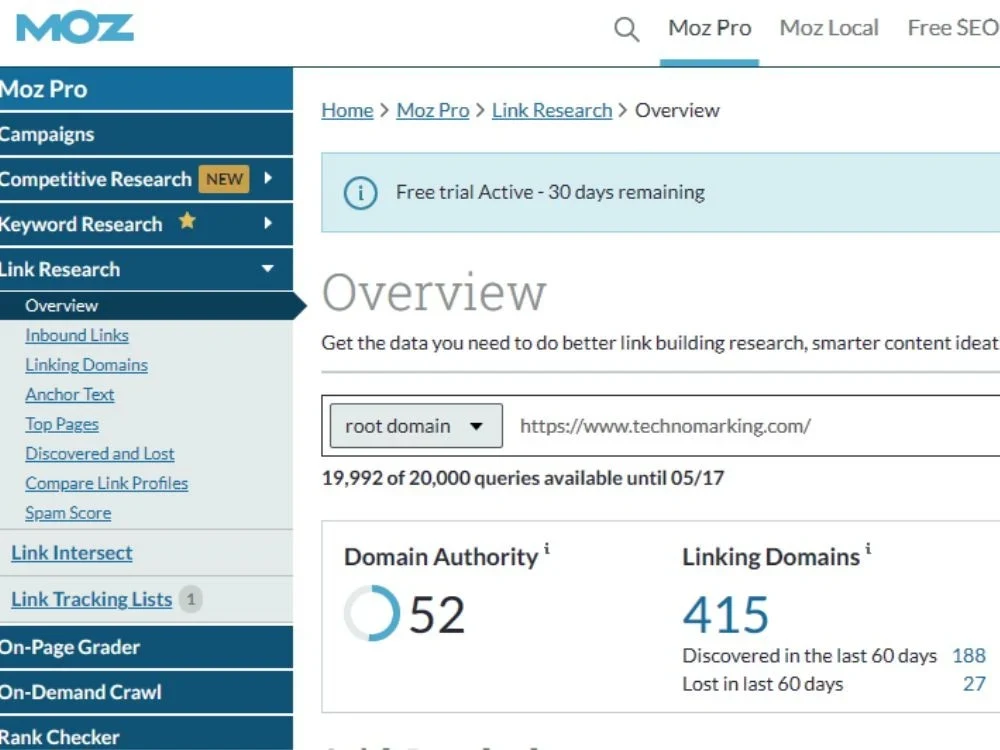Open search with the magnifier icon
Viewport: 1000px width, 750px height.
(x=626, y=29)
